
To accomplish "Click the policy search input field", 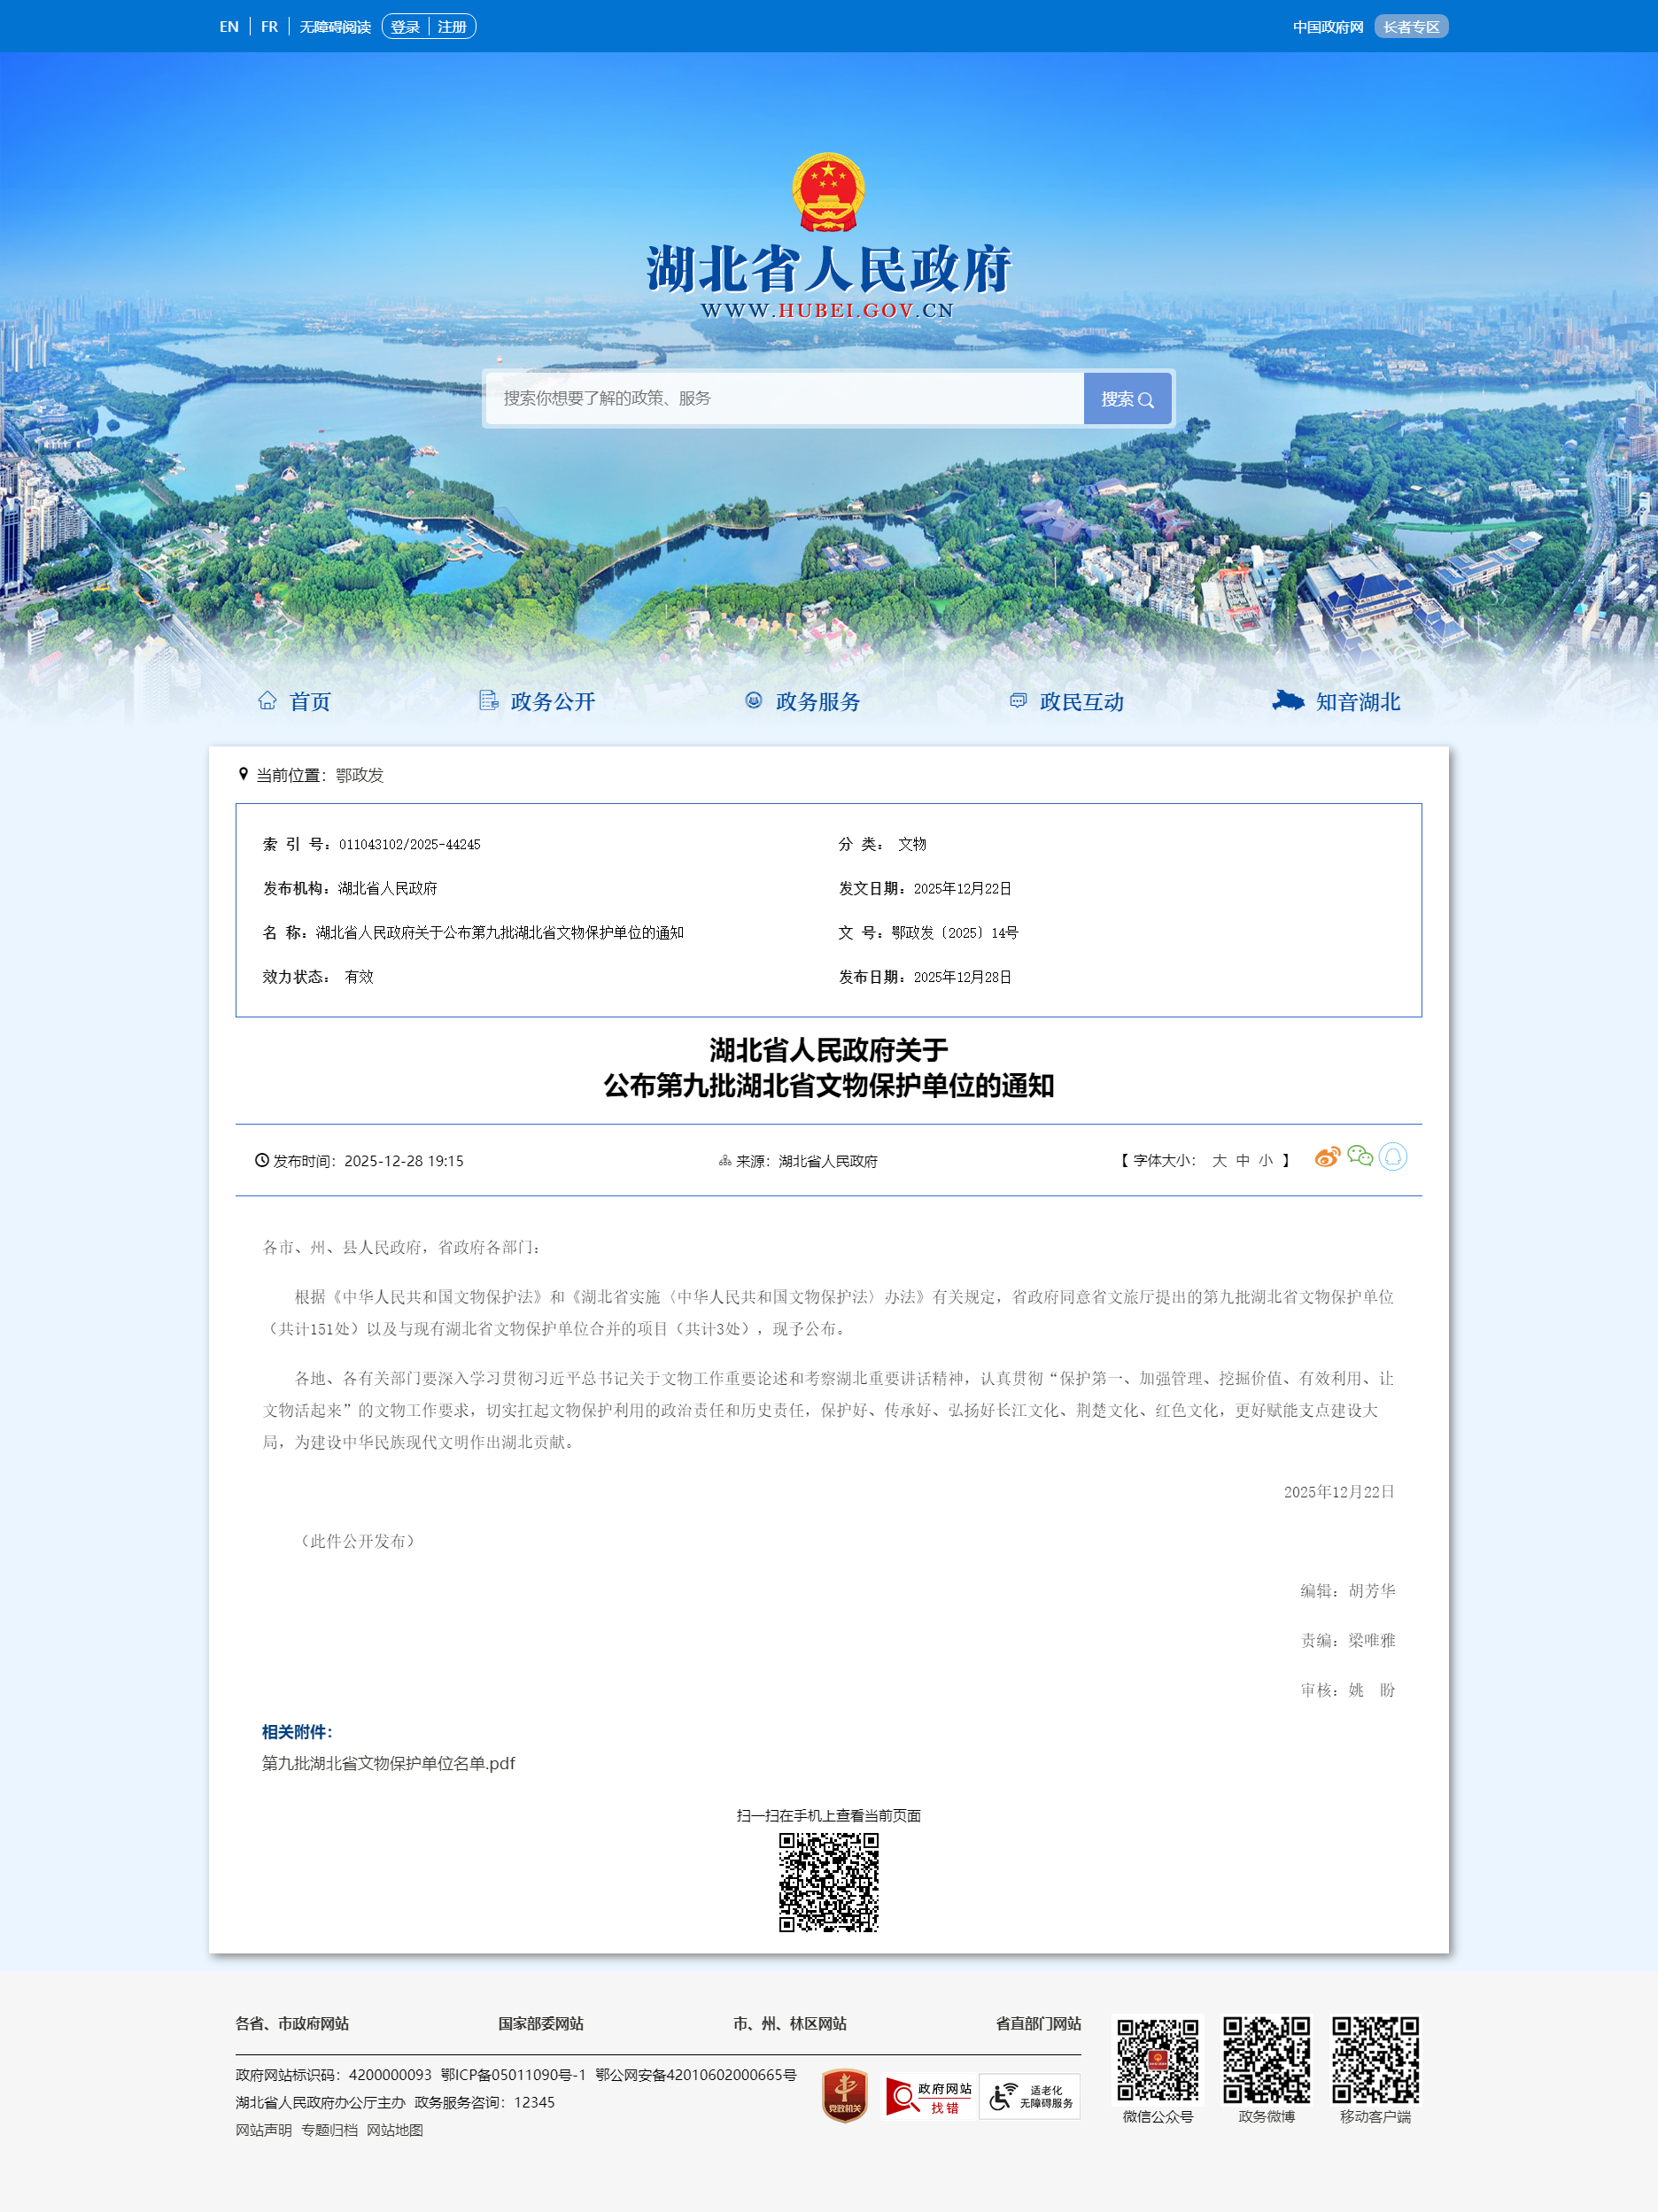I will click(785, 398).
